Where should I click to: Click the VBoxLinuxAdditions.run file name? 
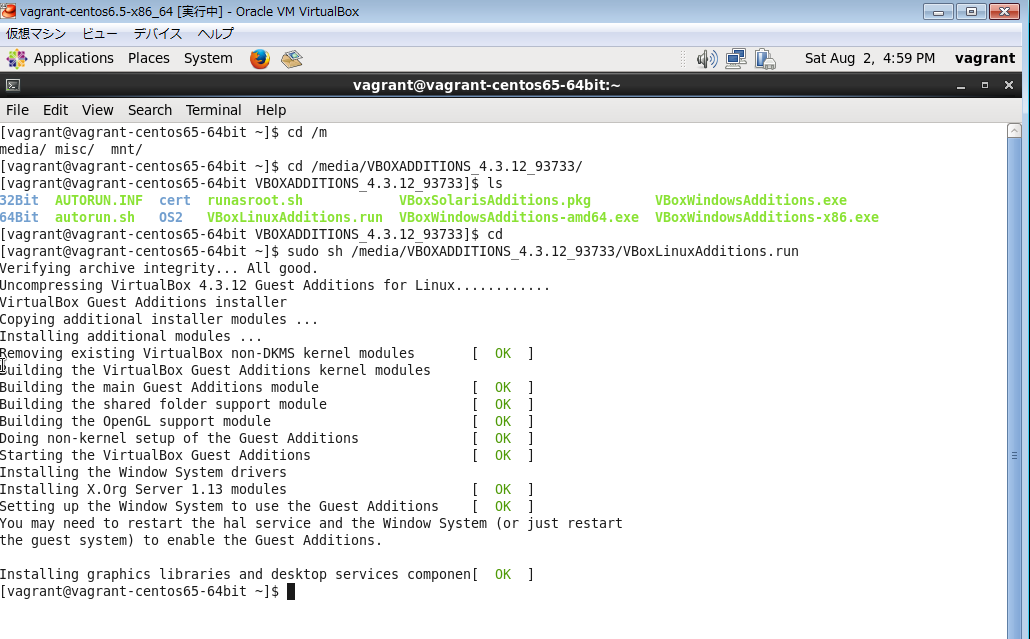[295, 217]
